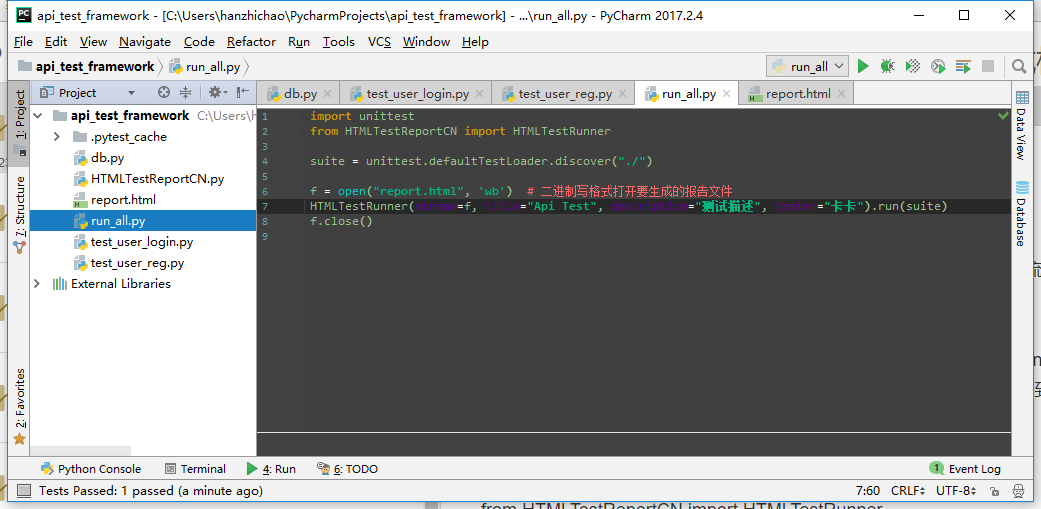Open the File menu
Viewport: 1041px width, 509px height.
(23, 41)
